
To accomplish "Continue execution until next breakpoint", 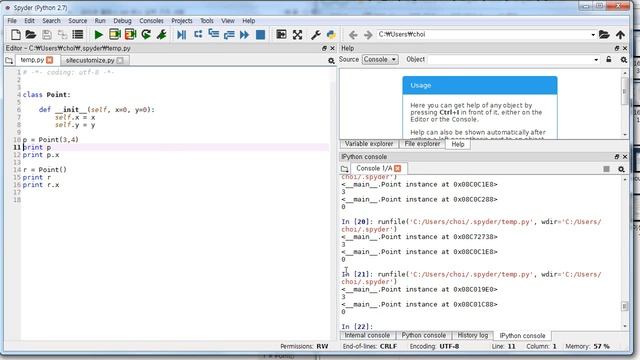I will point(244,35).
